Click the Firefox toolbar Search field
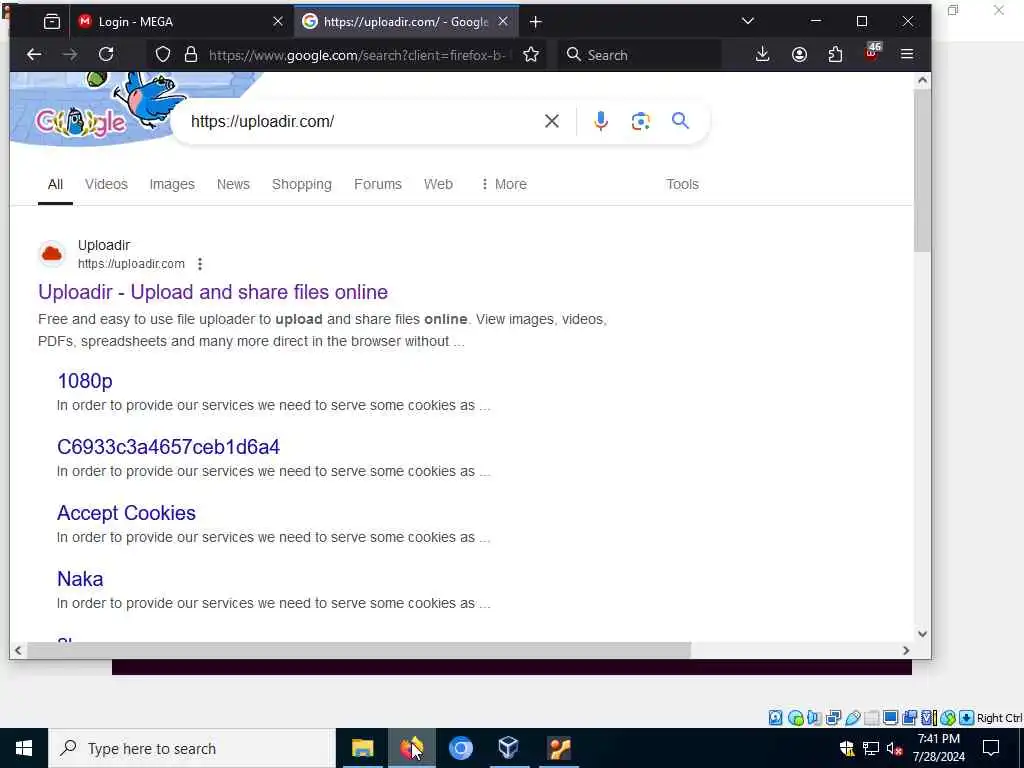Screen dimensions: 1024x768 (640, 55)
